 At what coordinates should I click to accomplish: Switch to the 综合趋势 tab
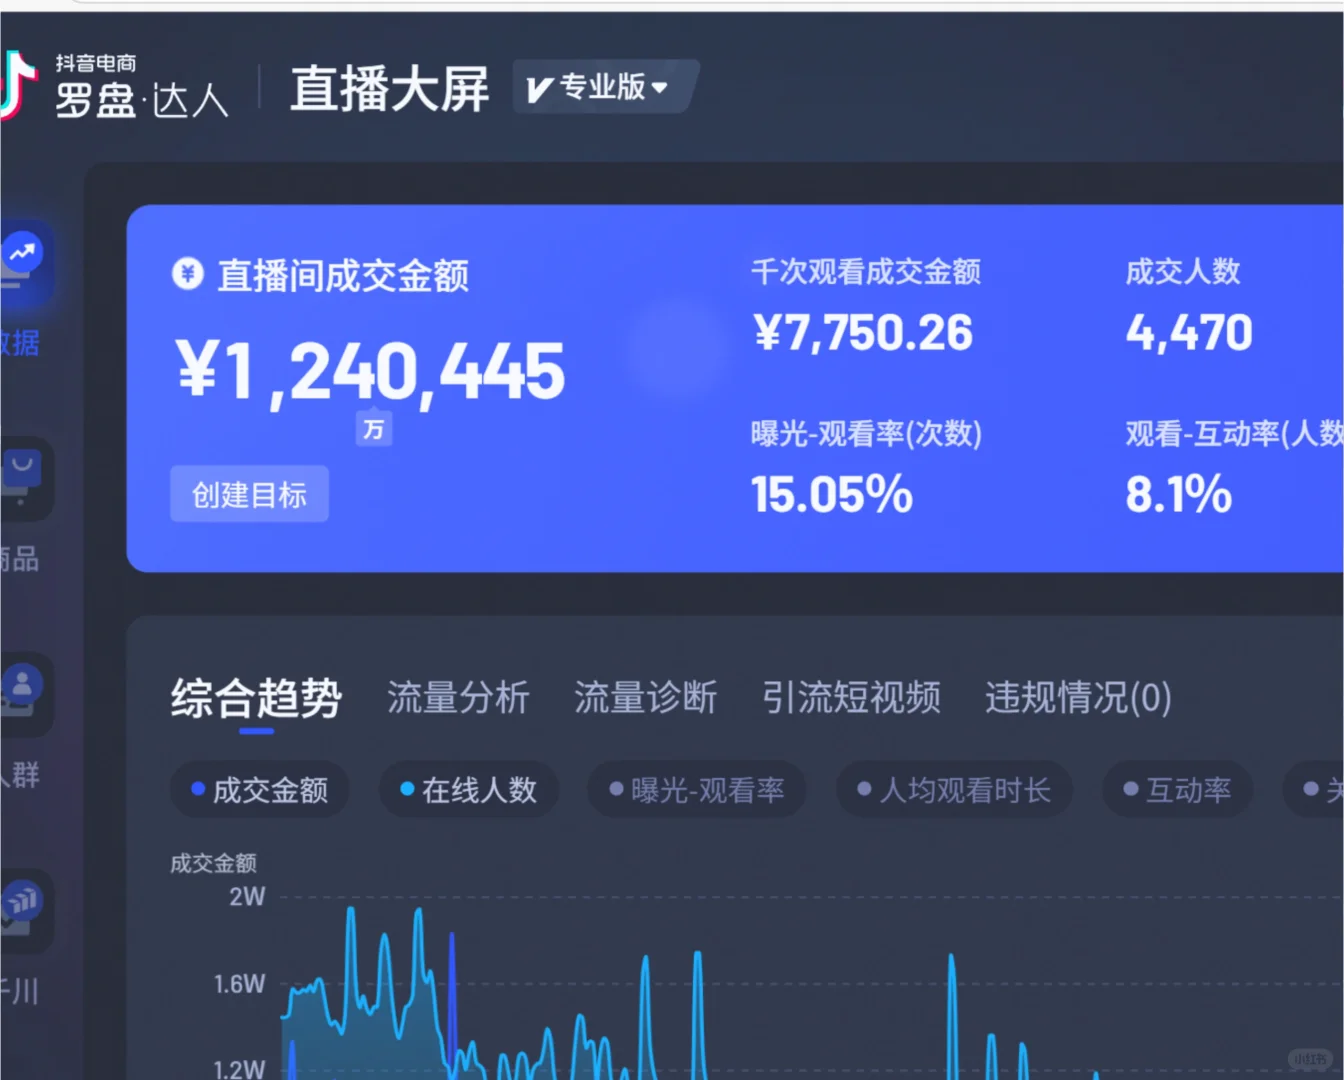point(256,698)
